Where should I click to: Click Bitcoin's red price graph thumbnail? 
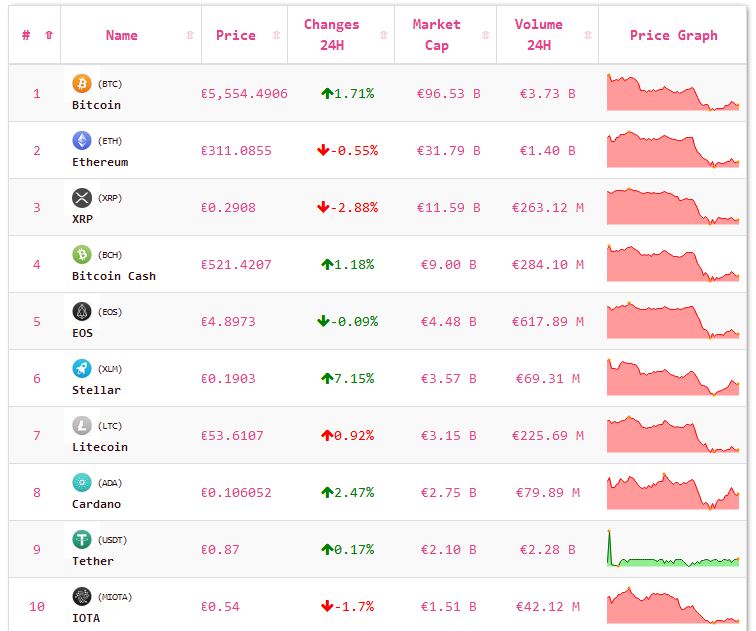(672, 92)
